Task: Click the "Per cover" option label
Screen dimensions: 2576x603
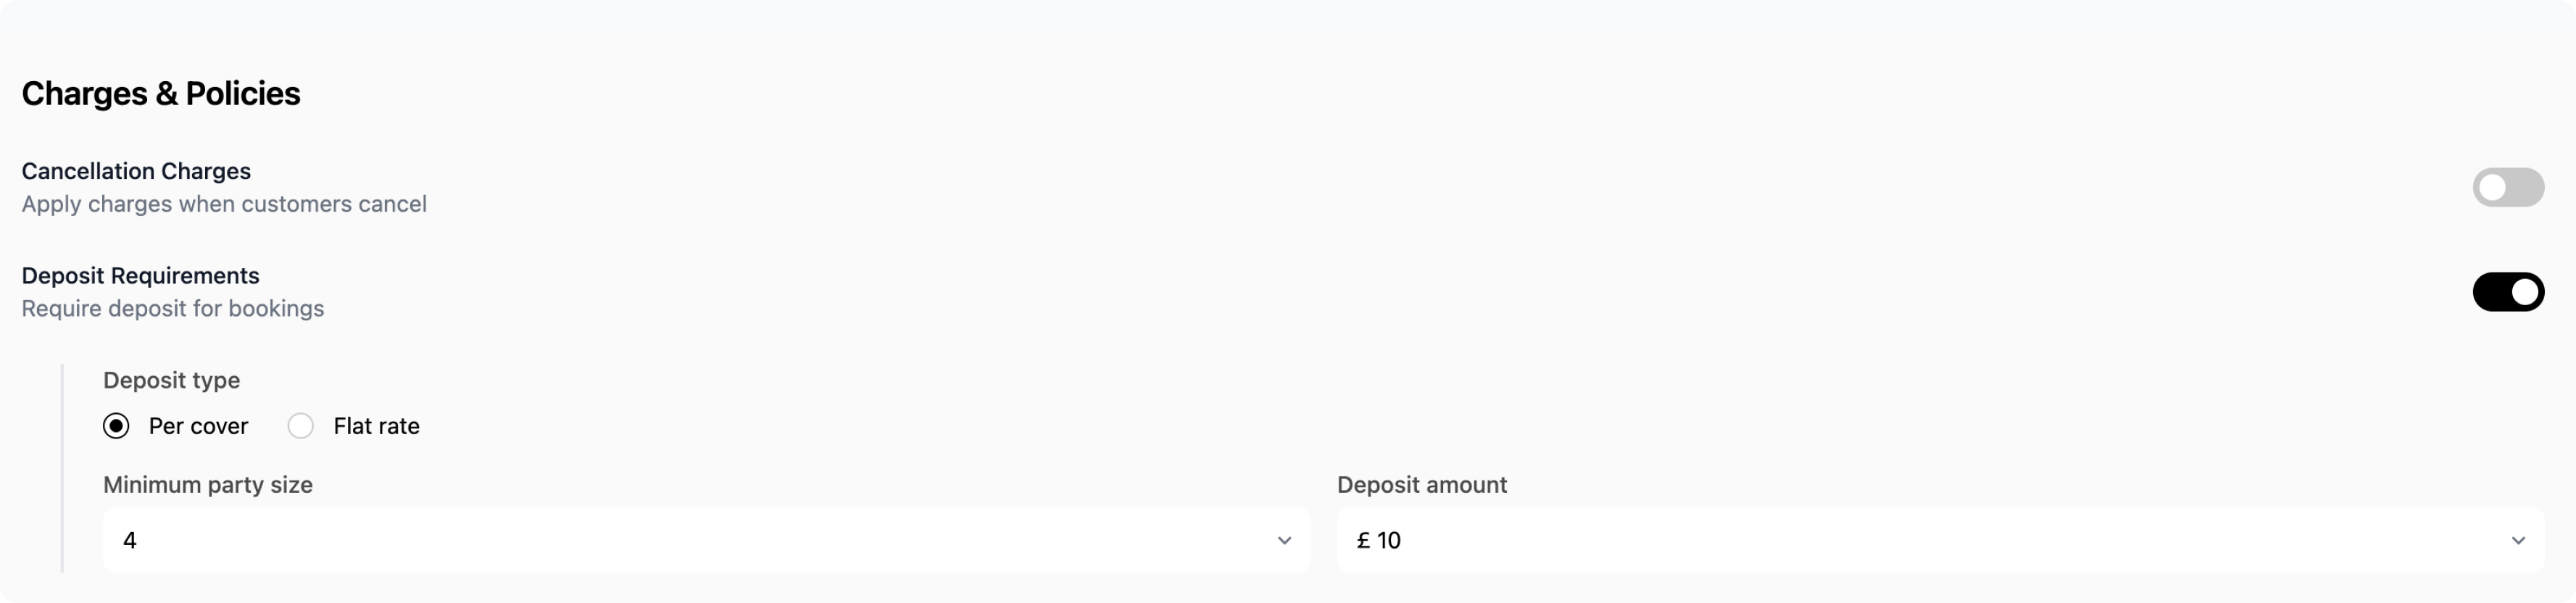Action: pos(198,426)
